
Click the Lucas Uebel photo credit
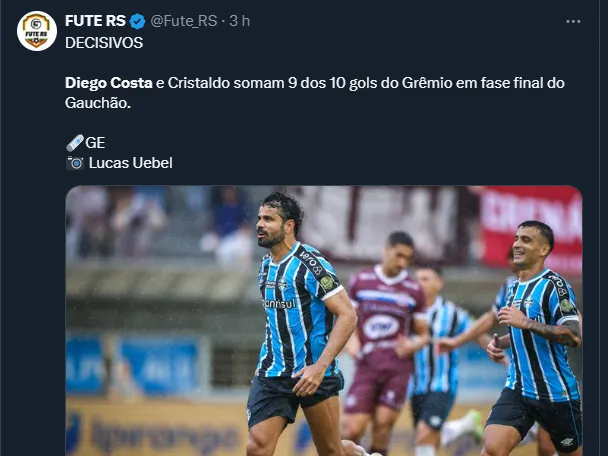tap(131, 163)
